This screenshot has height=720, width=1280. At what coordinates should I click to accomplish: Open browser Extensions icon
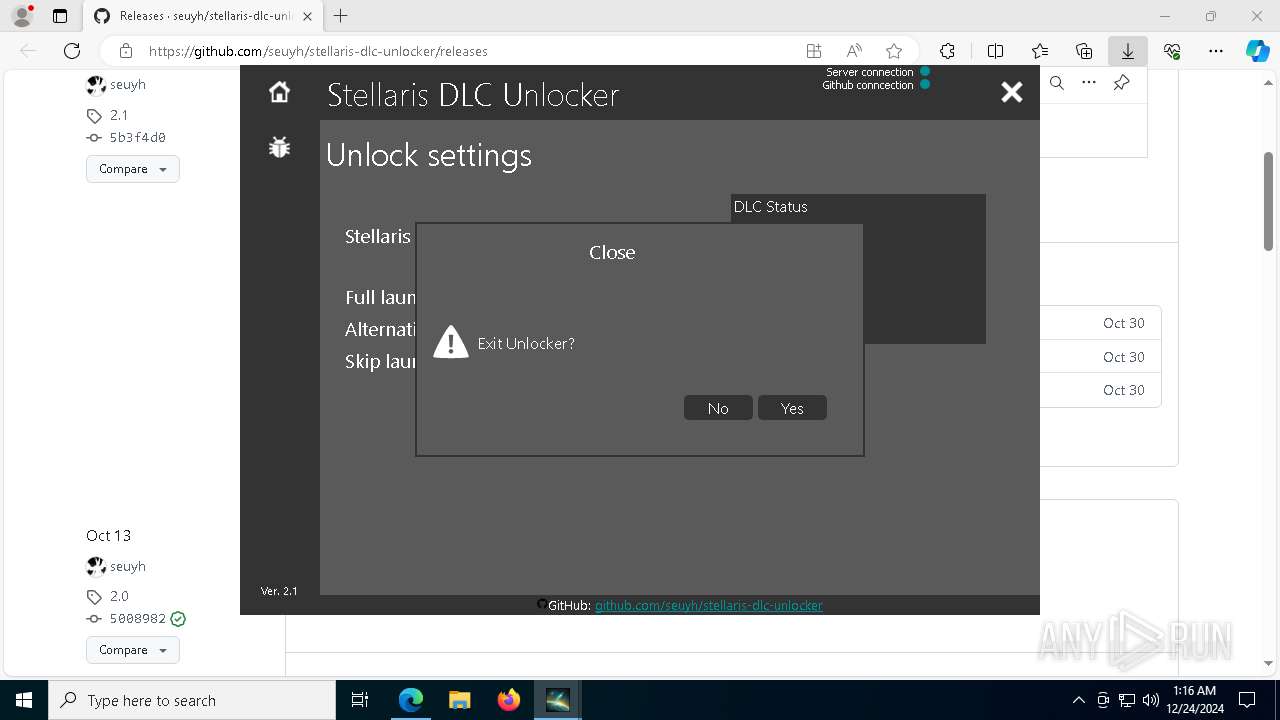[x=947, y=51]
